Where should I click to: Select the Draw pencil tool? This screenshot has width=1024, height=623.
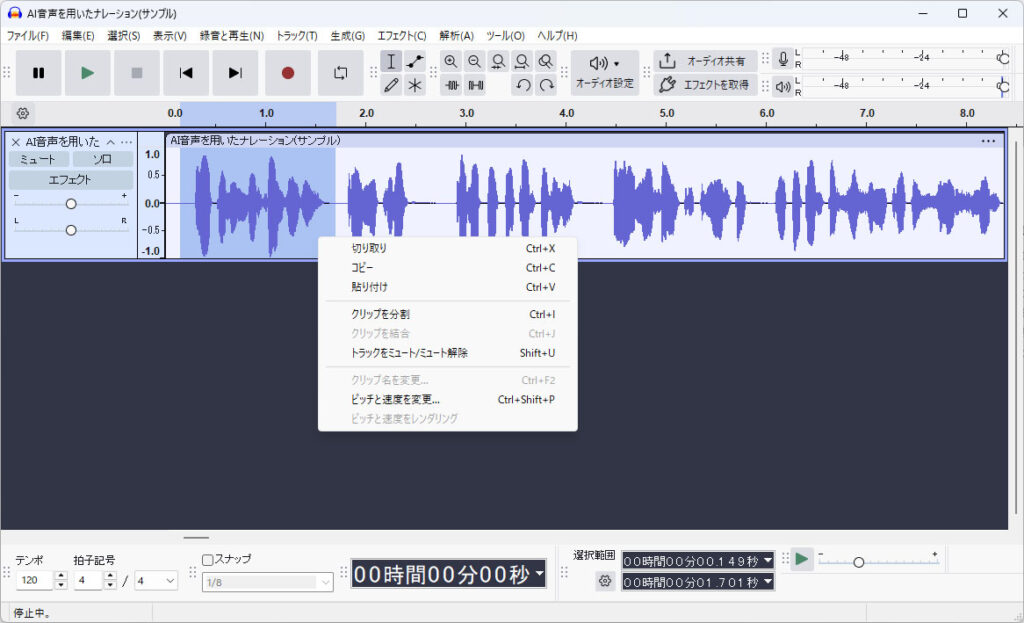[391, 85]
